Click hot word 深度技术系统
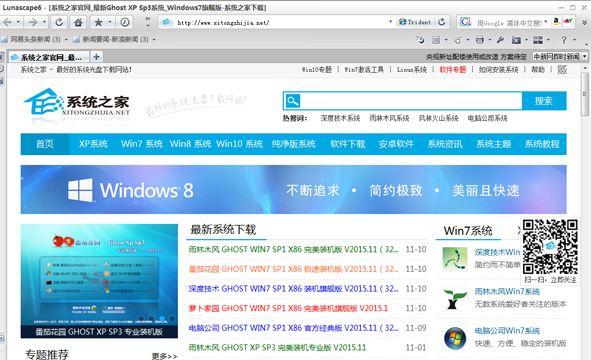Viewport: 592px width, 360px height. click(x=341, y=118)
